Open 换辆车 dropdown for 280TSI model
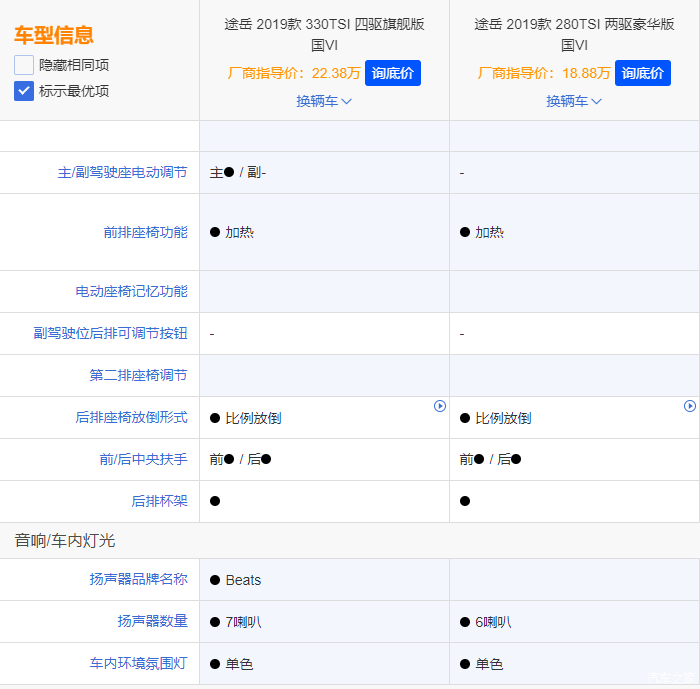The image size is (700, 689). 574,101
